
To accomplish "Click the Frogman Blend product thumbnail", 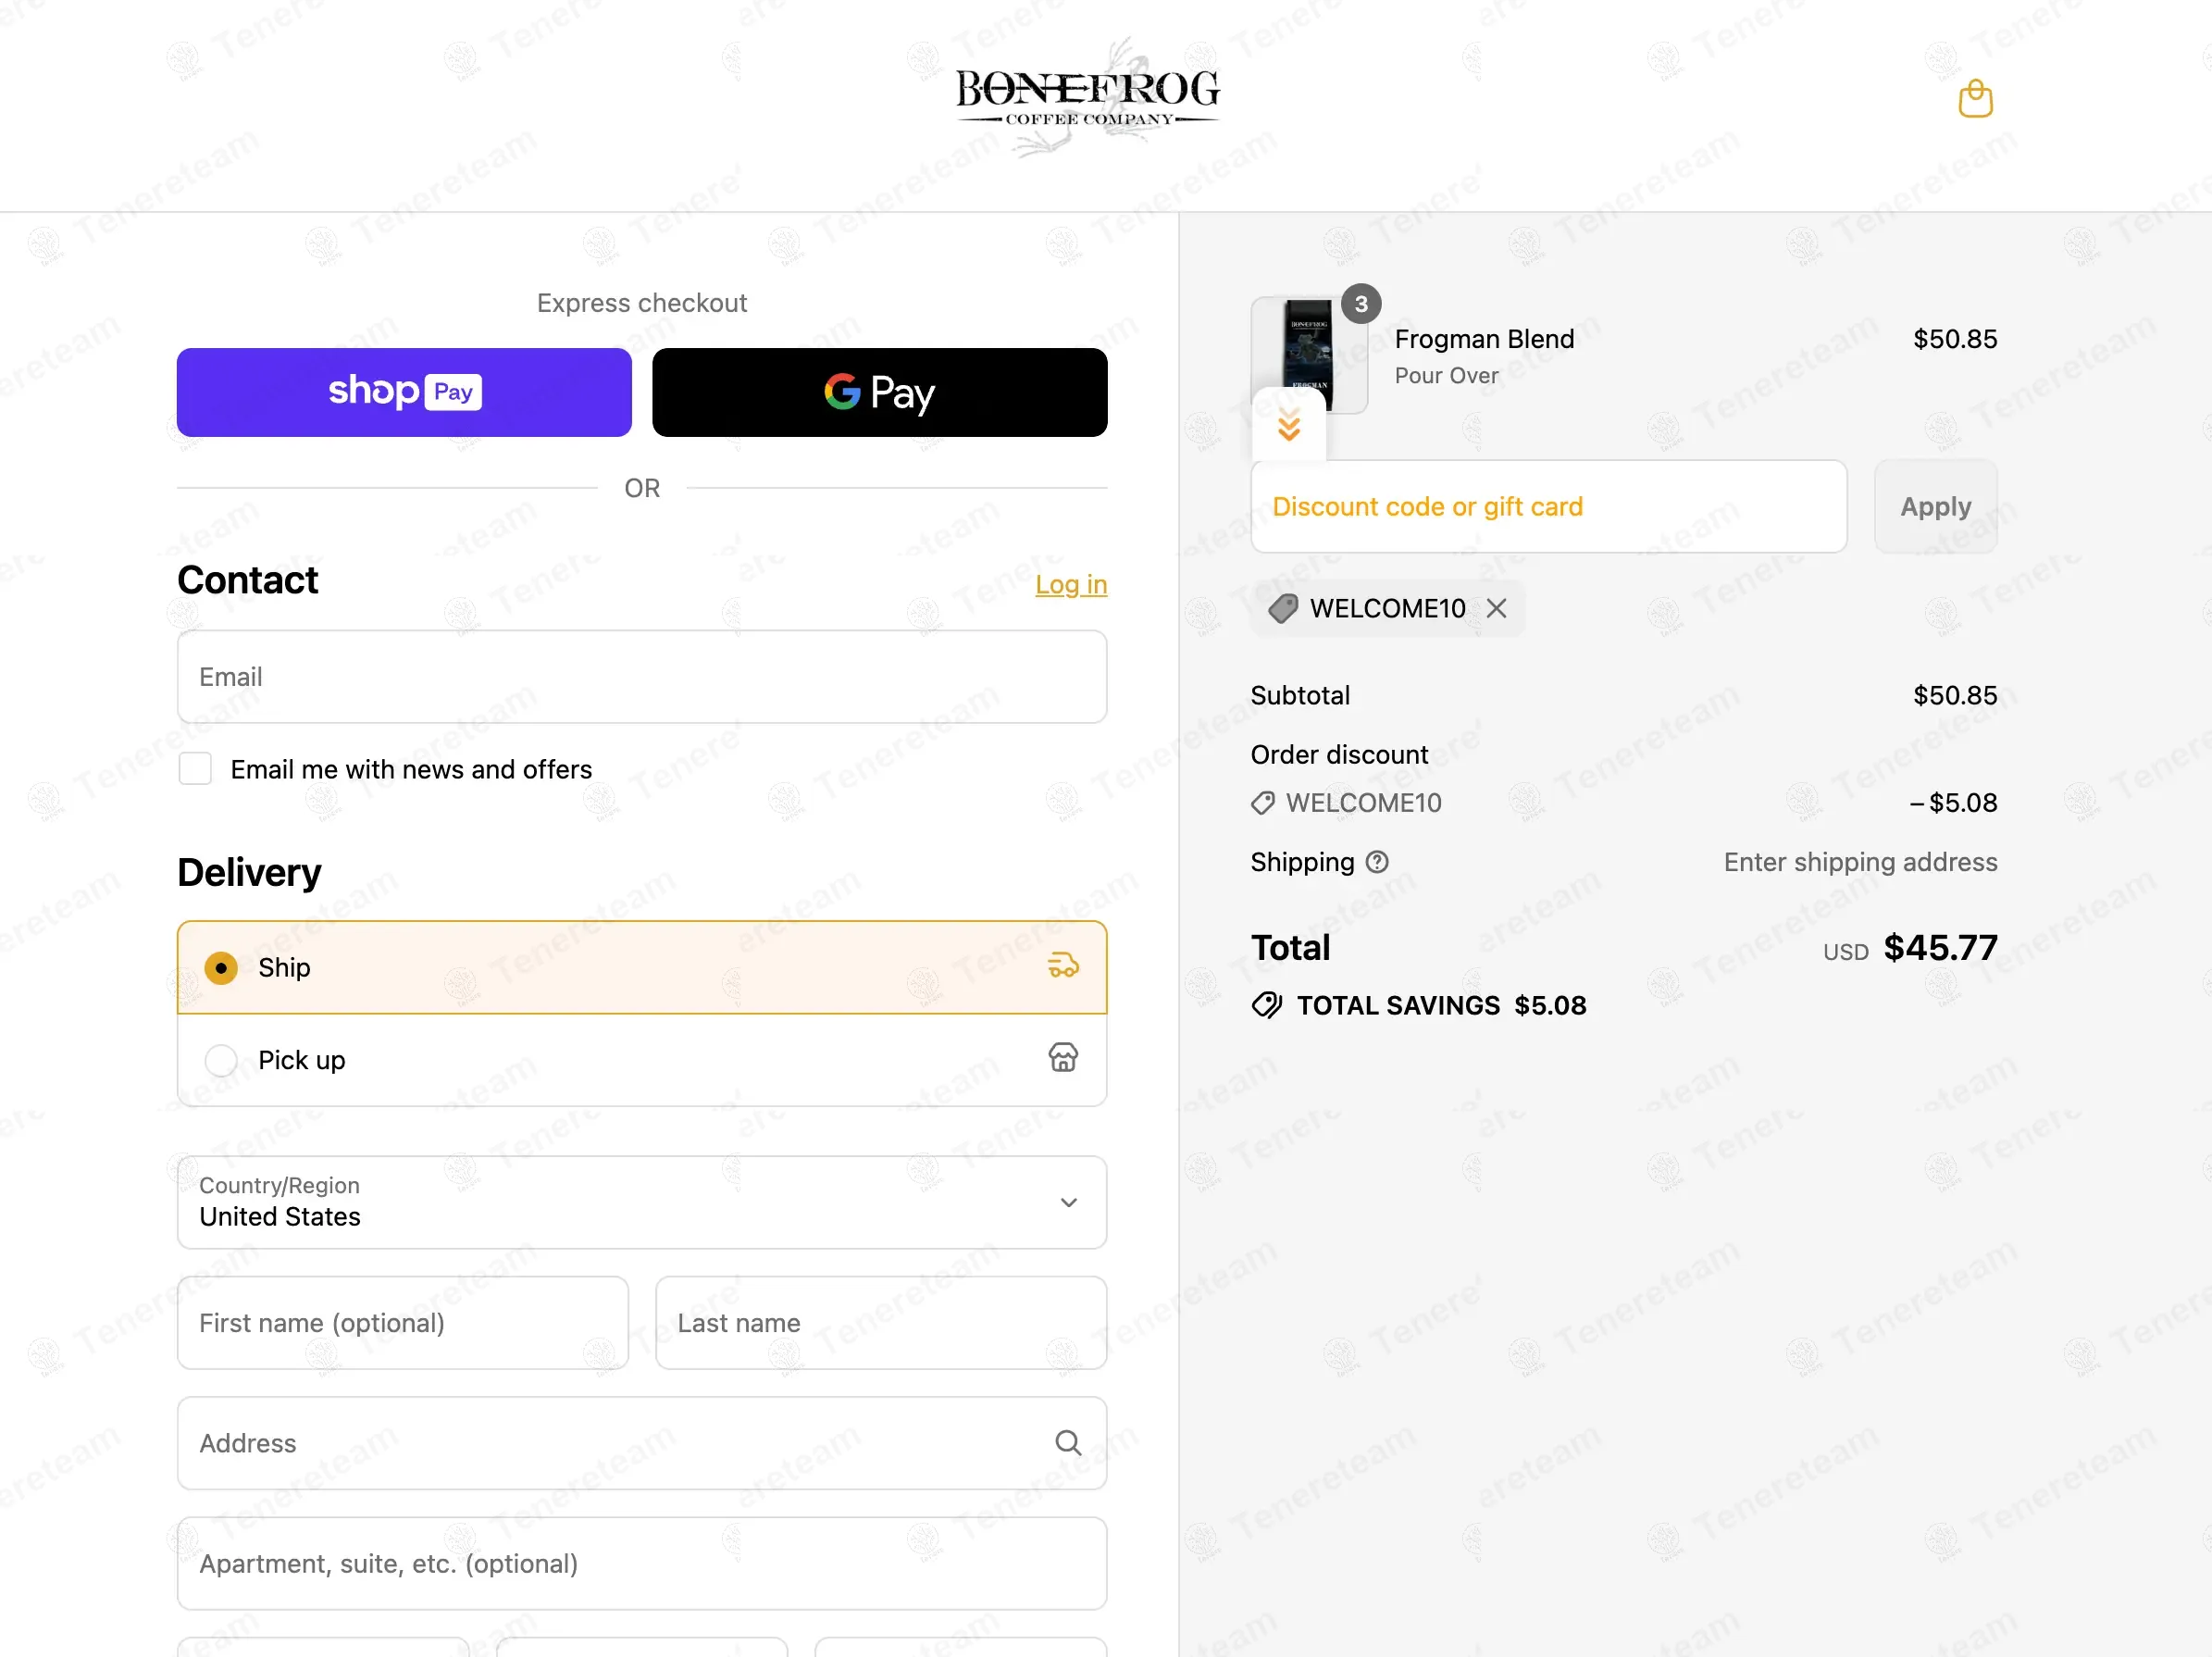I will coord(1309,355).
